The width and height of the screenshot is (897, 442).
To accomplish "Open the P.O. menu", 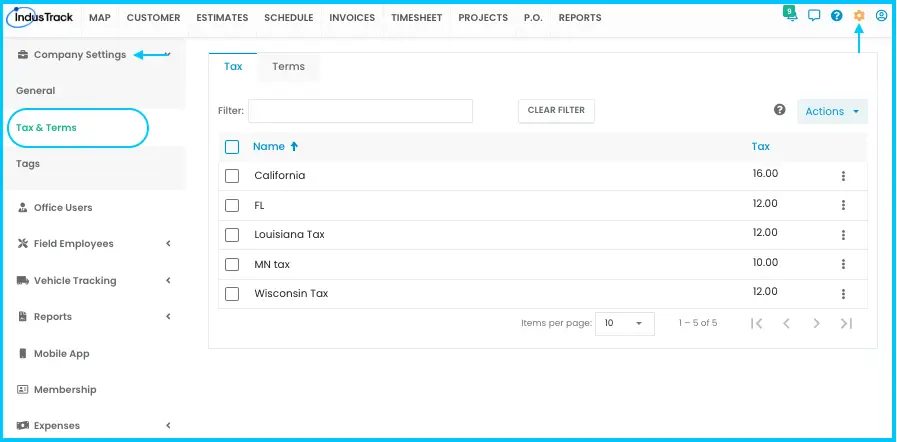I will [x=533, y=18].
